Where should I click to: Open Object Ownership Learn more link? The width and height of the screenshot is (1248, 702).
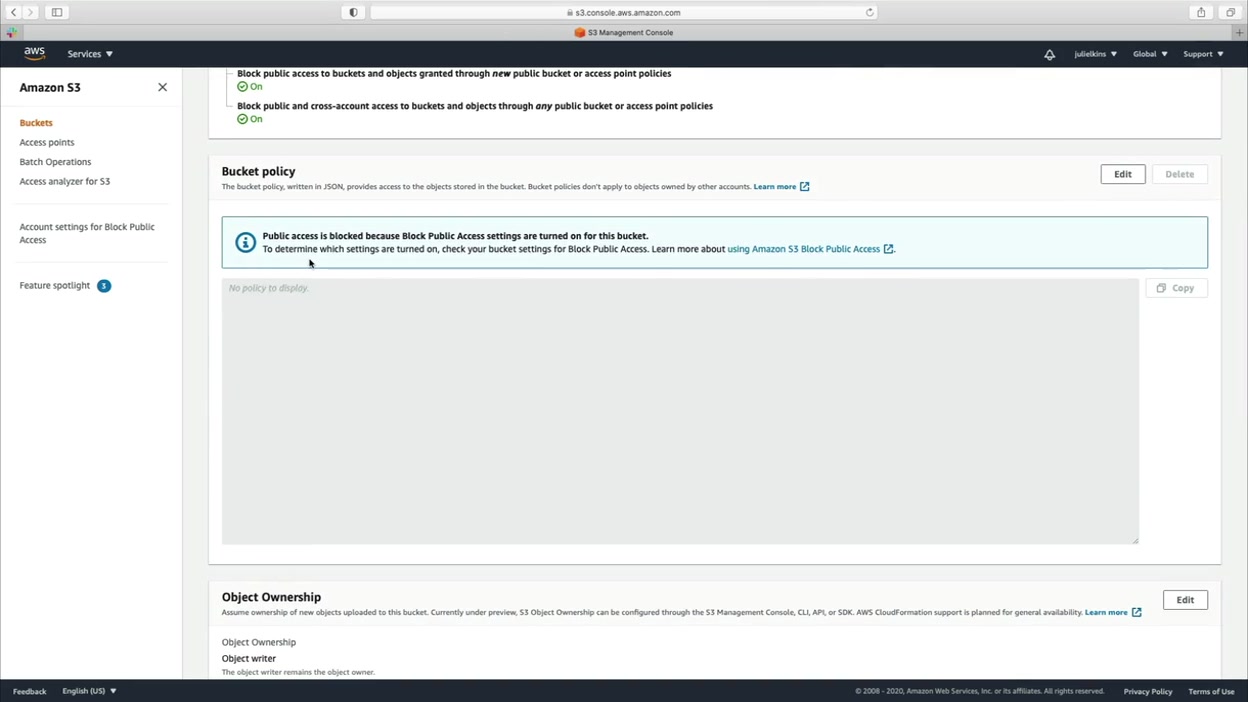(1113, 612)
